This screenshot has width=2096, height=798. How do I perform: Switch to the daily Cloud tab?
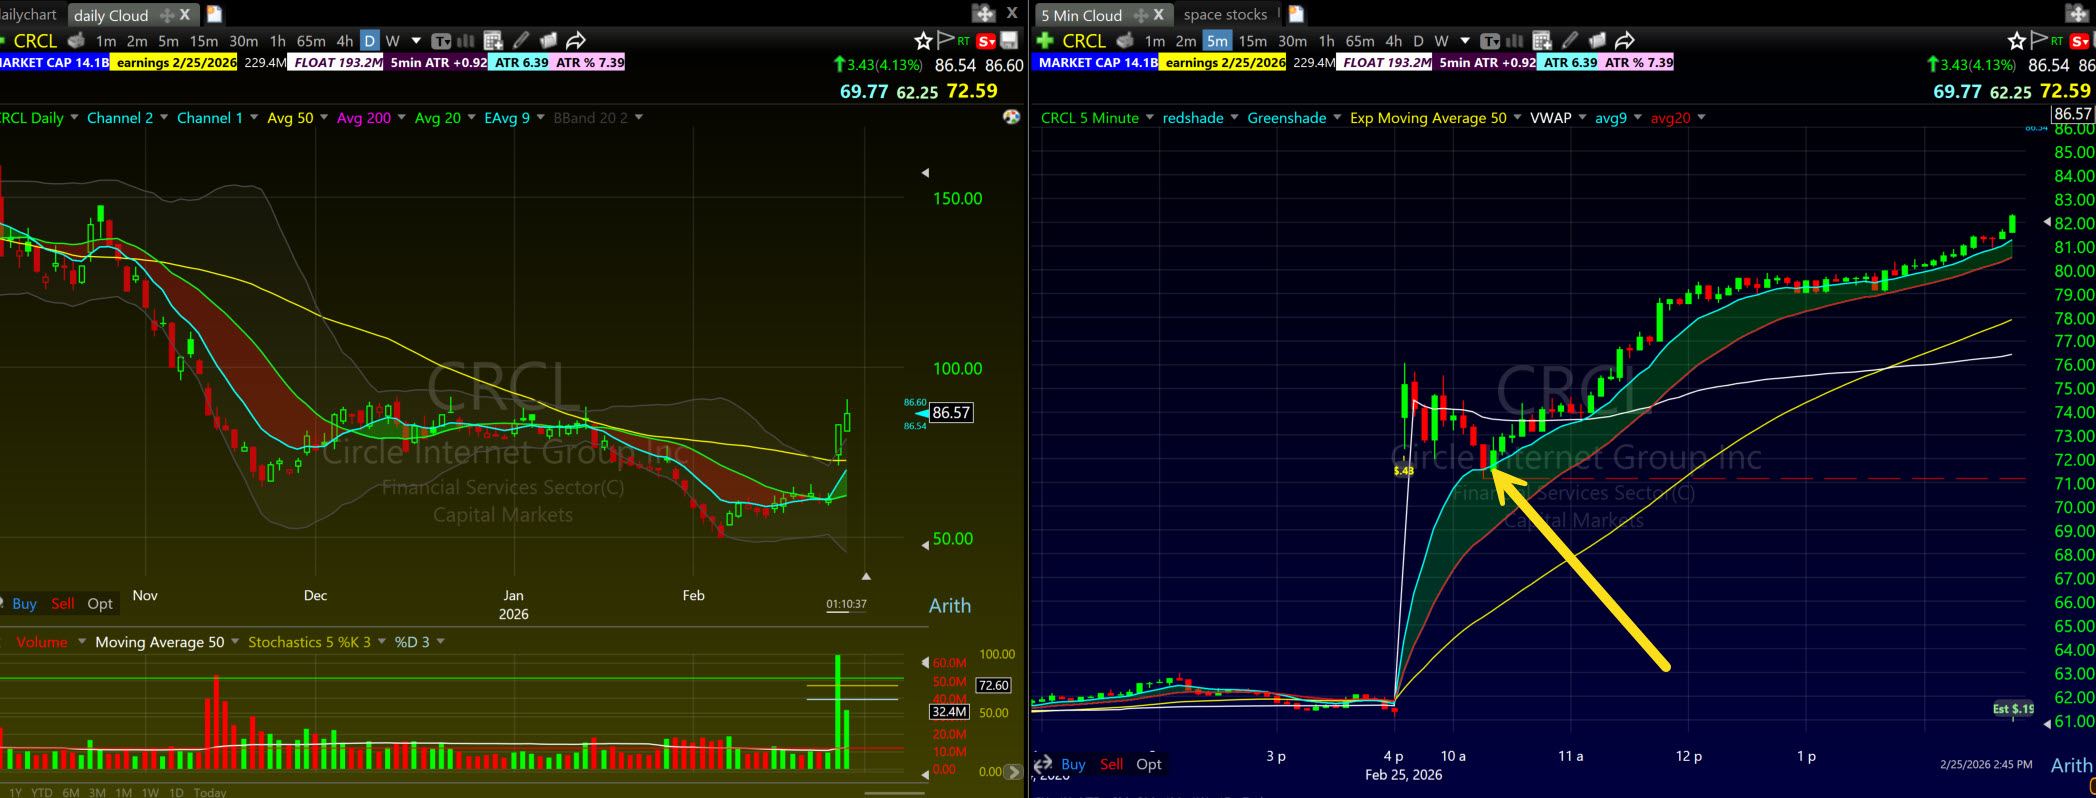click(x=111, y=15)
